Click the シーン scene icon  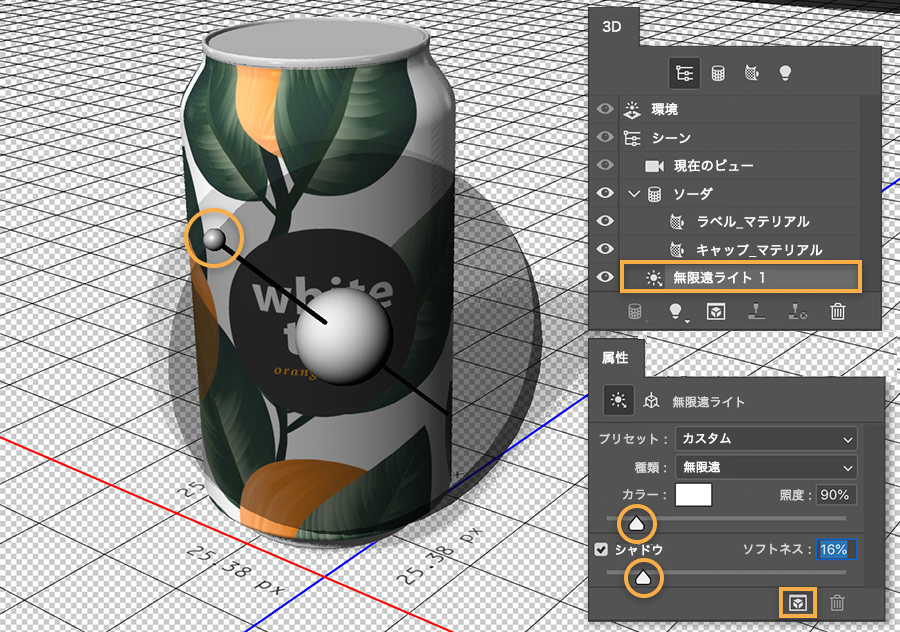(x=632, y=138)
